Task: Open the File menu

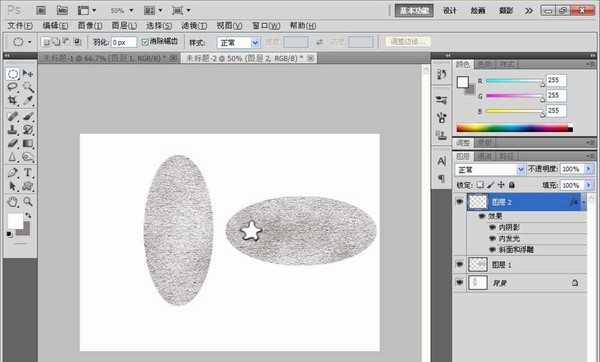Action: 20,26
